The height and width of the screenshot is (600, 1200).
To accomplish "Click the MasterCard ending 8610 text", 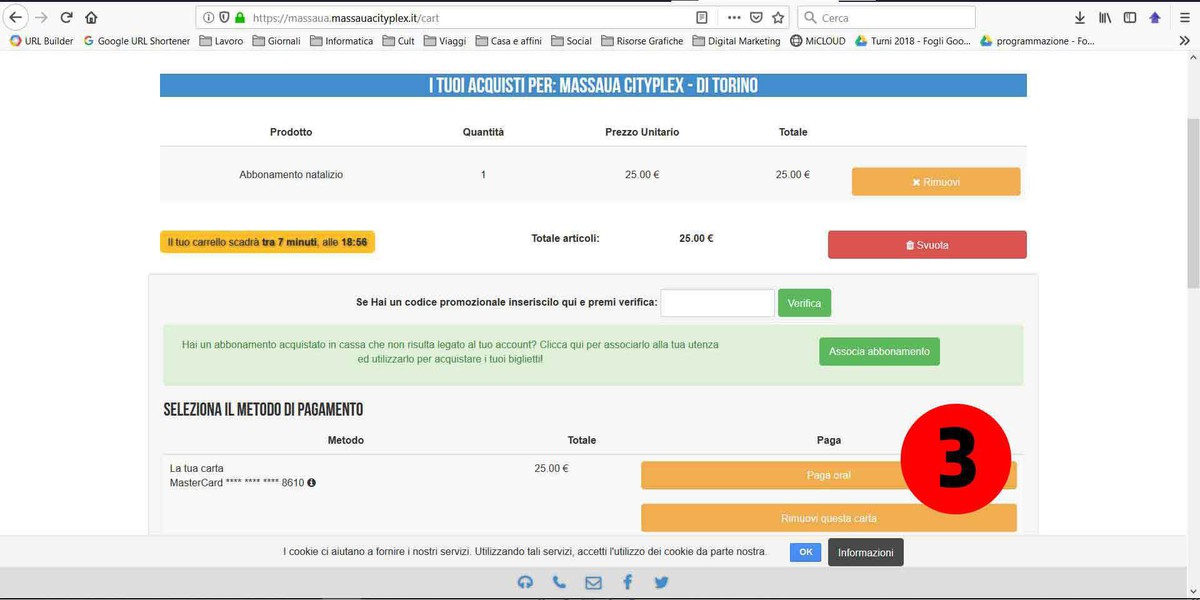I will point(237,483).
